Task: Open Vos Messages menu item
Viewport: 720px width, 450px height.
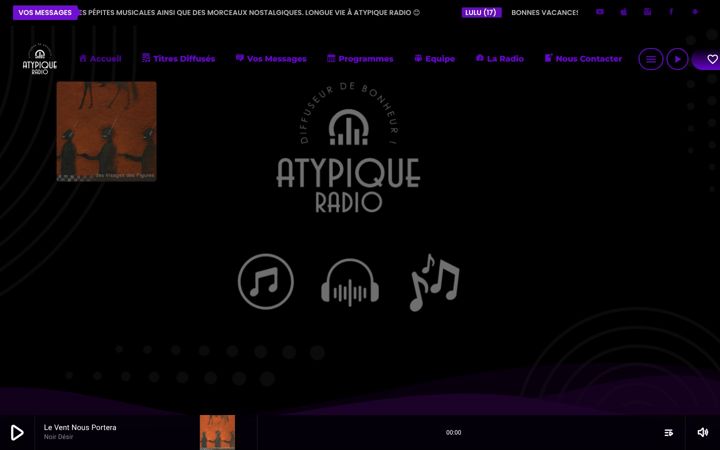Action: pyautogui.click(x=271, y=58)
